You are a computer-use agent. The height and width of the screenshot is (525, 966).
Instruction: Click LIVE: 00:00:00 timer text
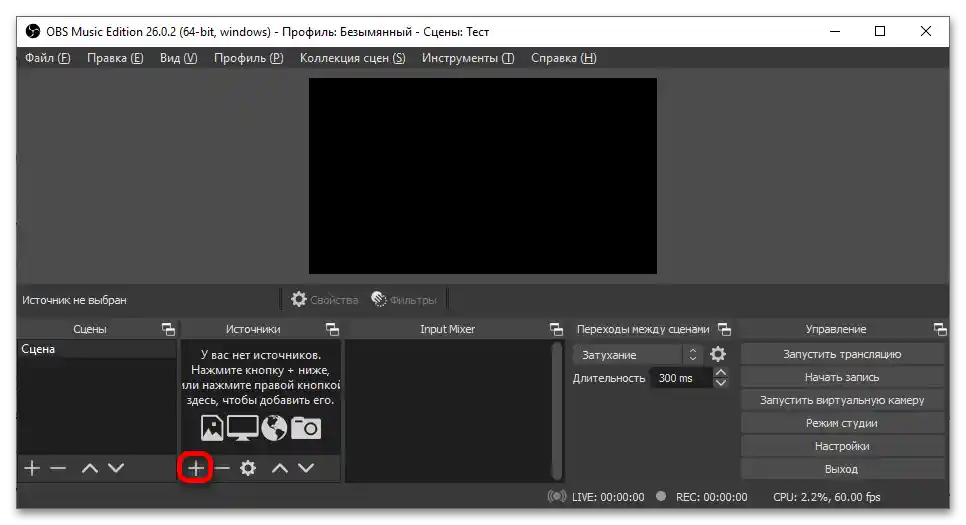[x=608, y=497]
